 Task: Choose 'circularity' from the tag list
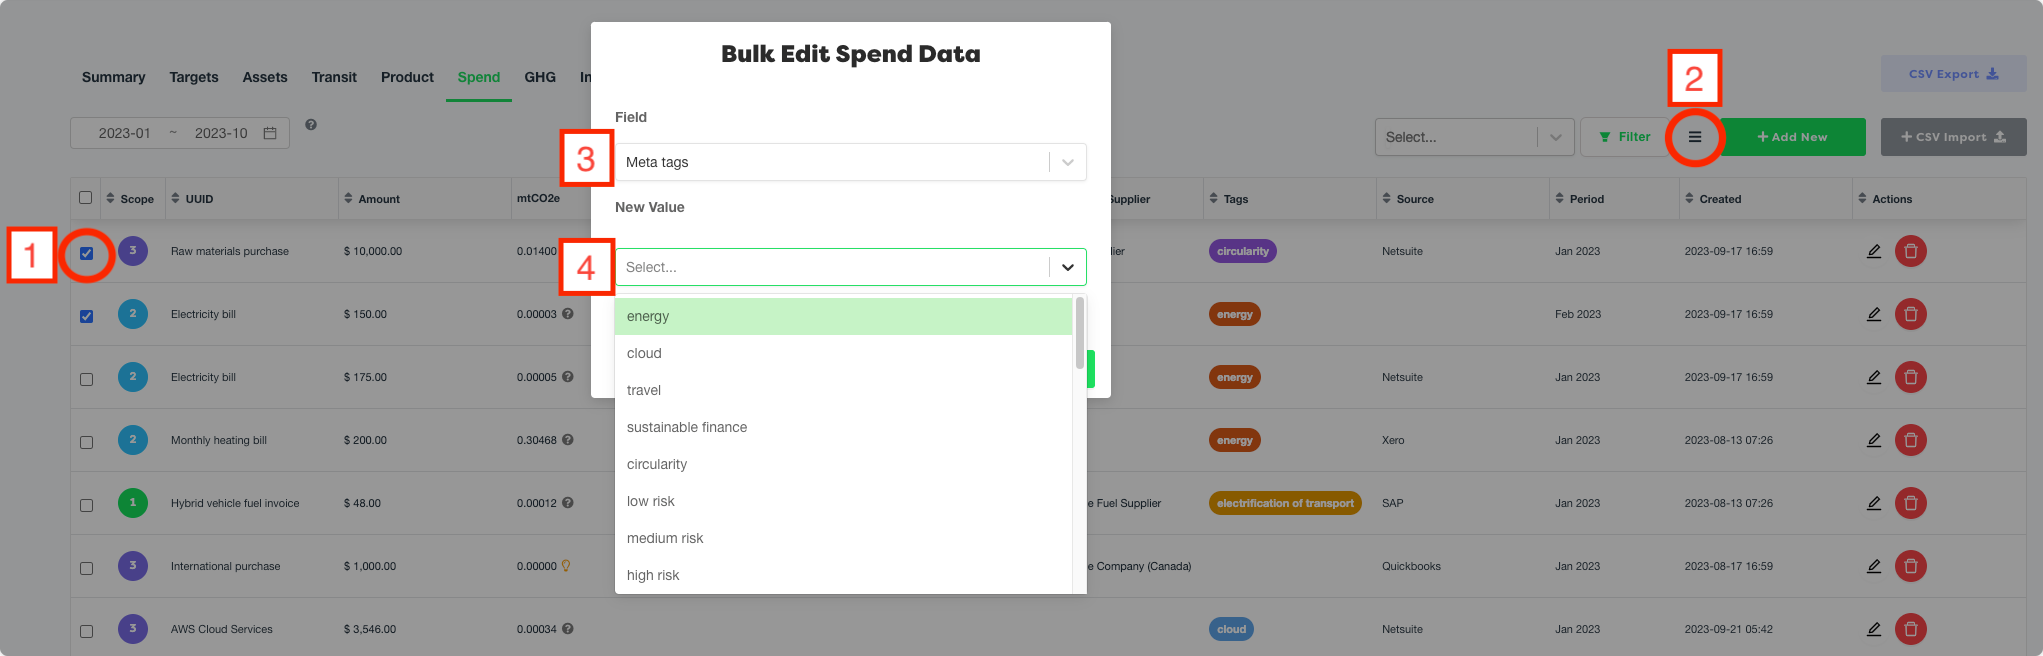657,464
